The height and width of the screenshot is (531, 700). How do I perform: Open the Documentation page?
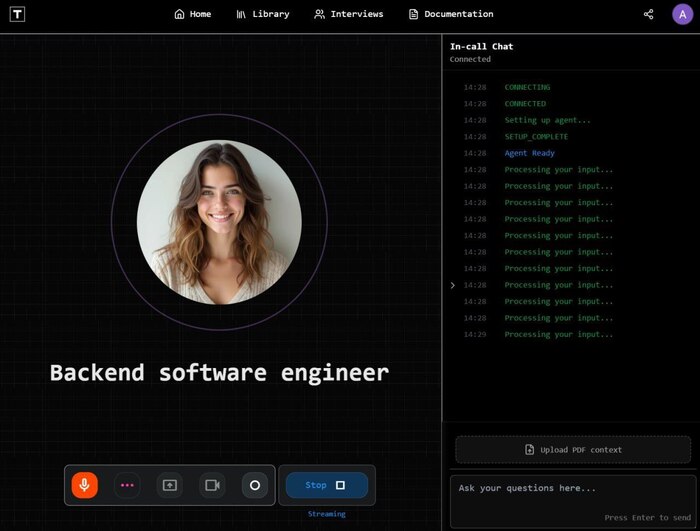[450, 14]
